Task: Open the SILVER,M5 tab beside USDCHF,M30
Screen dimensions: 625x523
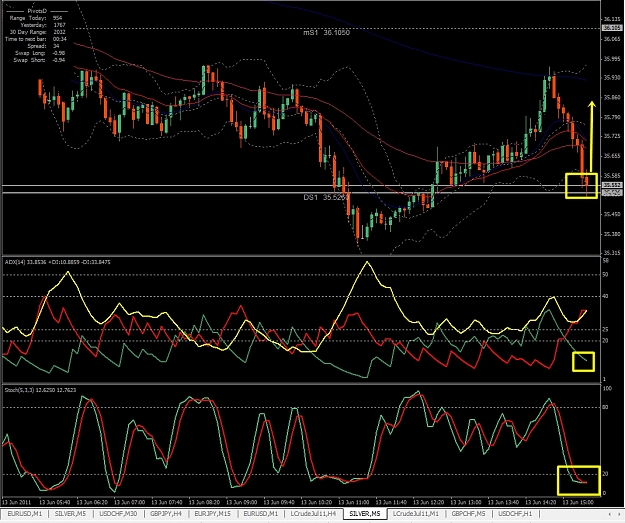Action: pyautogui.click(x=70, y=514)
